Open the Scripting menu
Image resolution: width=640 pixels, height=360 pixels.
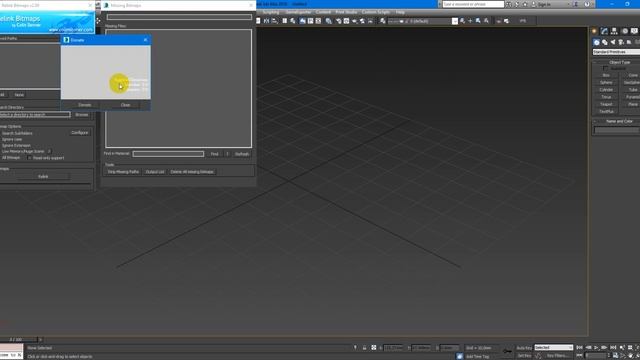pyautogui.click(x=271, y=12)
